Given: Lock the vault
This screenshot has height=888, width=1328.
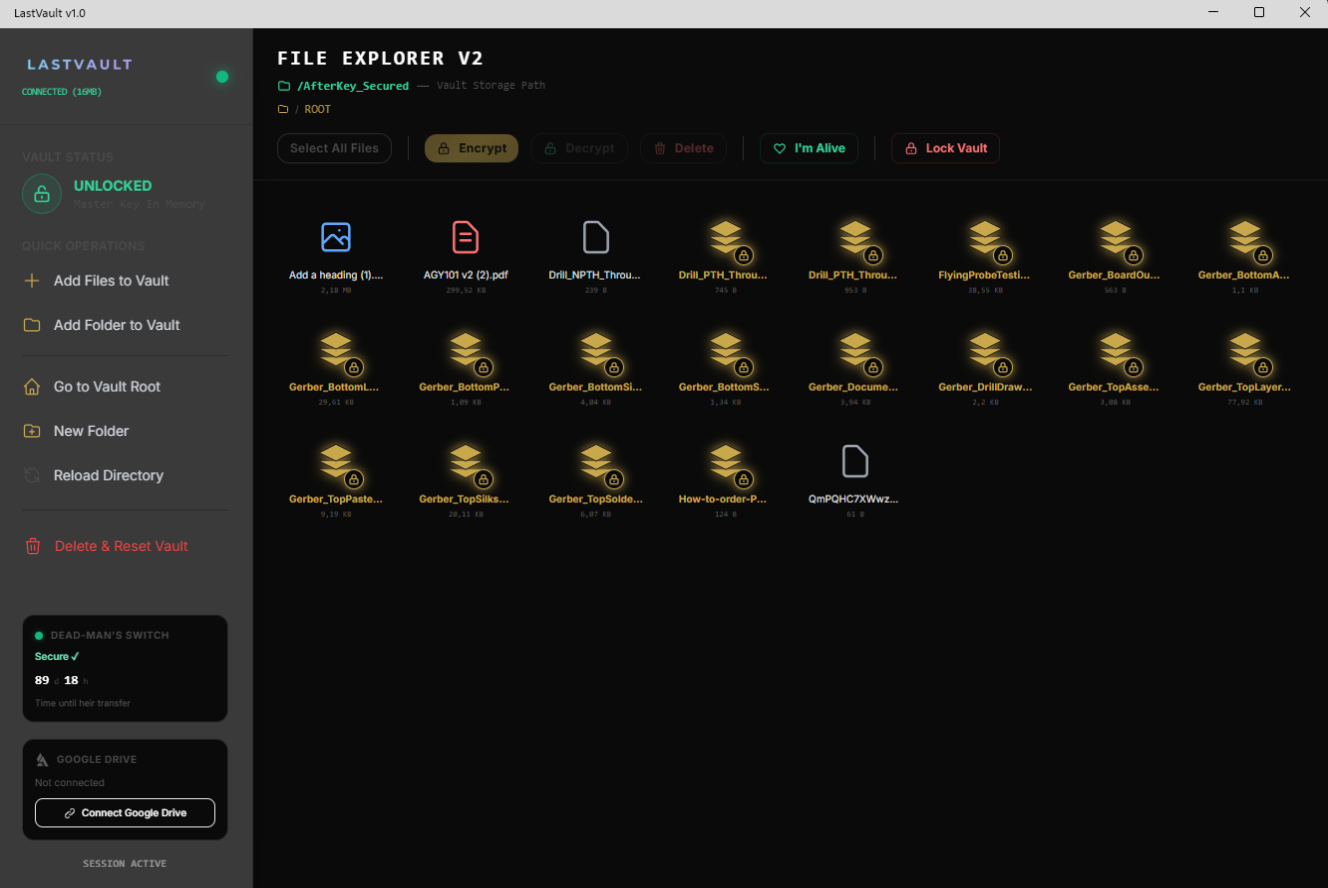Looking at the screenshot, I should (945, 148).
